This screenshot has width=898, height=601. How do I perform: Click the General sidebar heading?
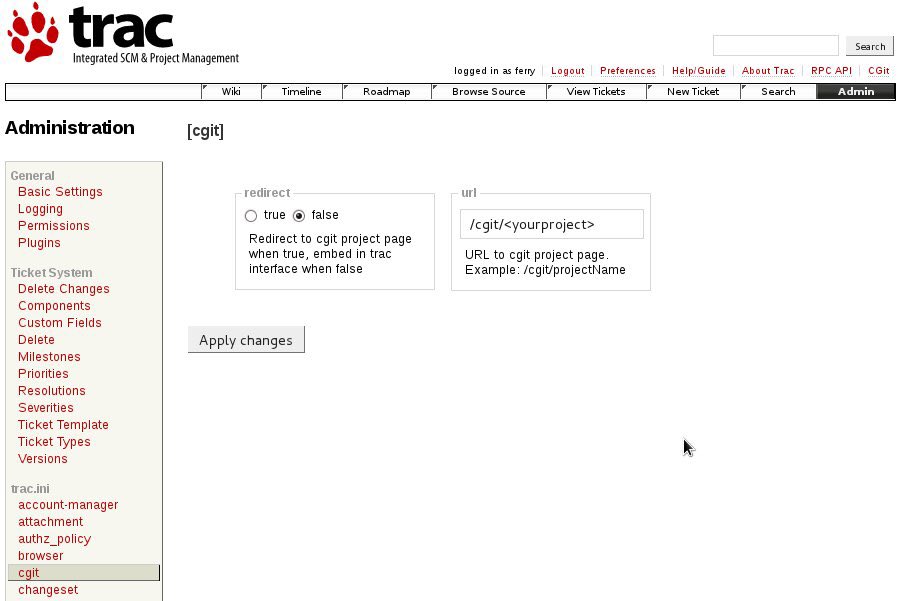pyautogui.click(x=33, y=176)
